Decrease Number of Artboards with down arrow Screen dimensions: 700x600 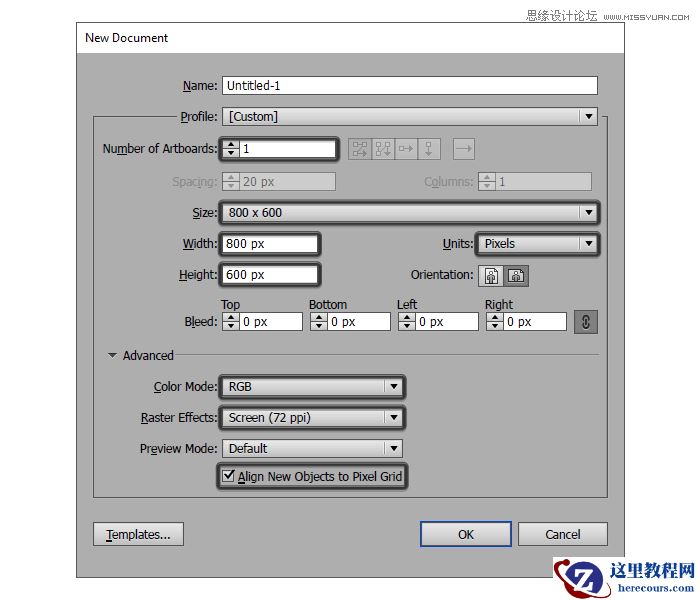pyautogui.click(x=231, y=153)
